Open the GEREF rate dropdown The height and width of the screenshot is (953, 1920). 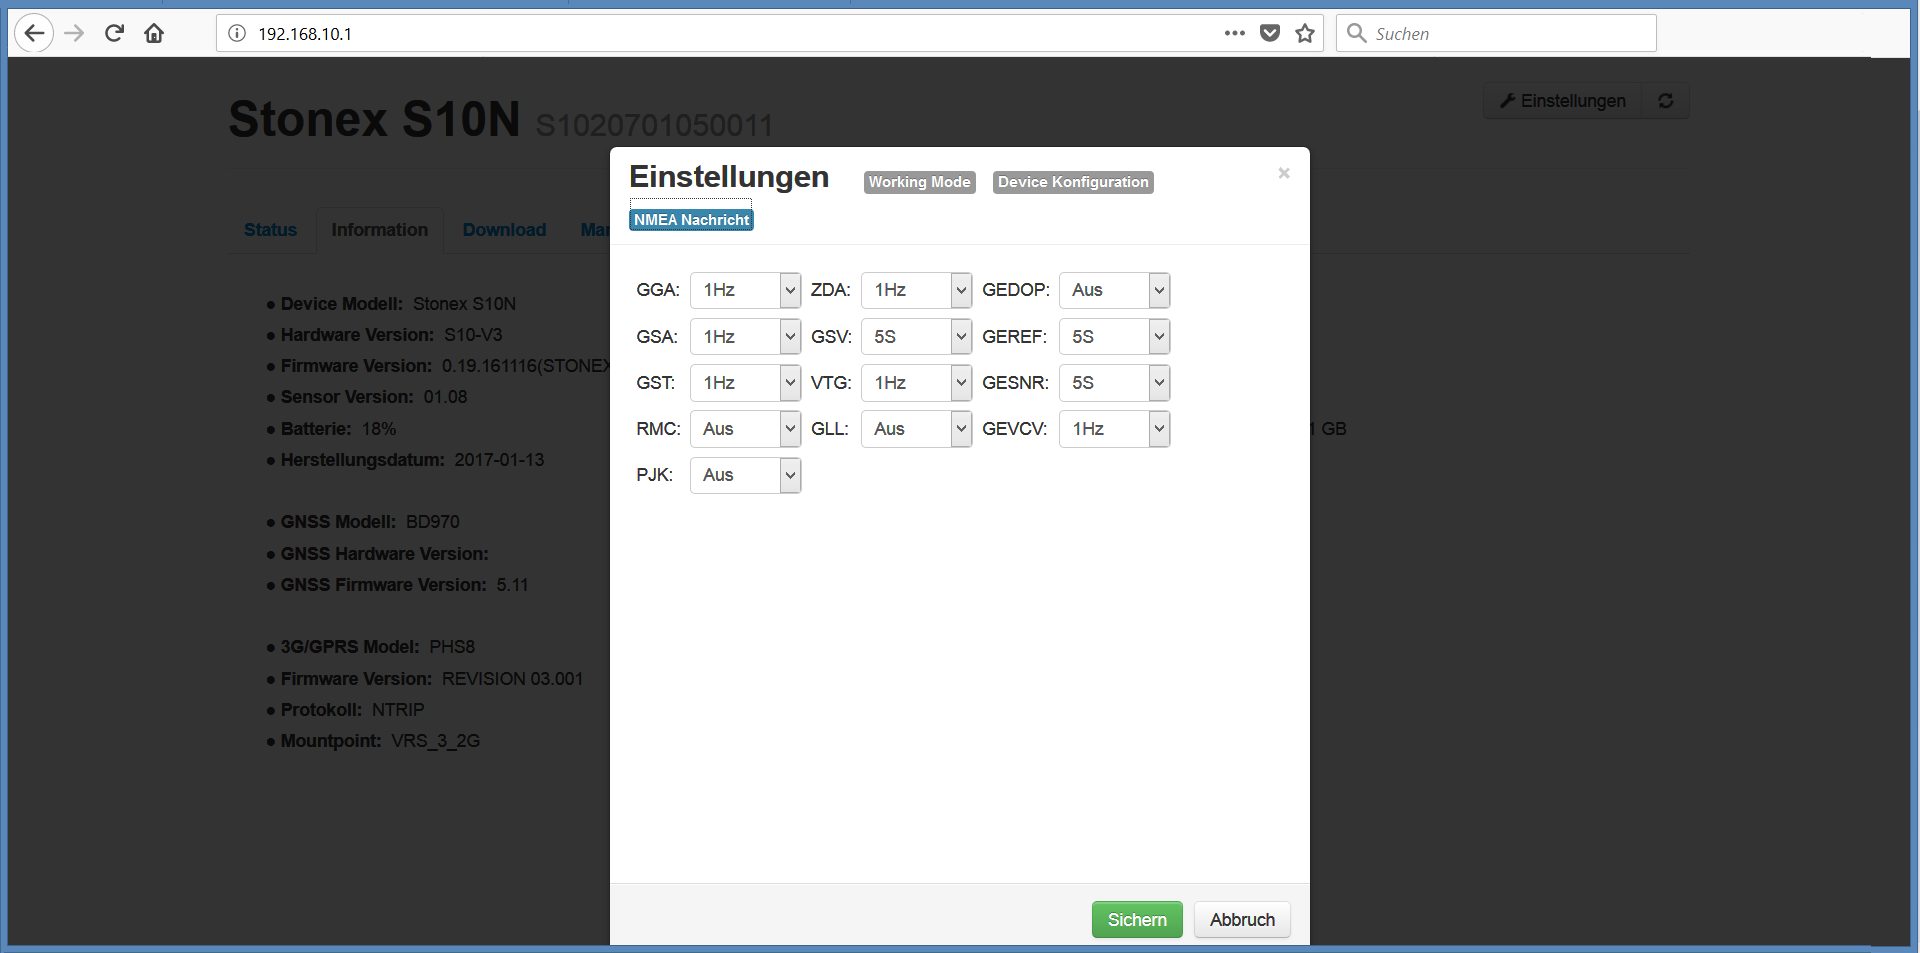pyautogui.click(x=1114, y=337)
